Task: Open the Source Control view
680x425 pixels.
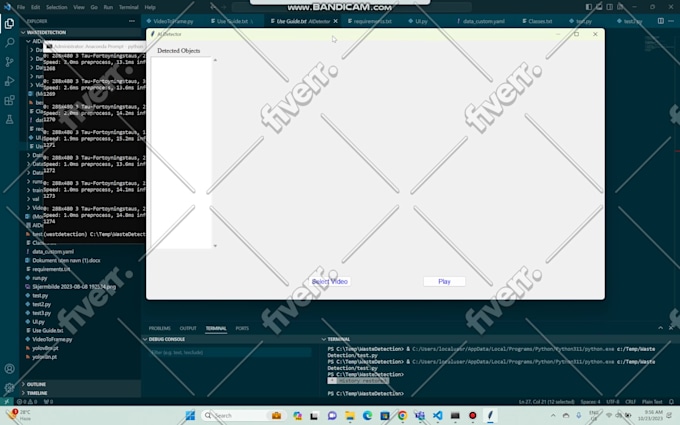Action: [x=9, y=62]
